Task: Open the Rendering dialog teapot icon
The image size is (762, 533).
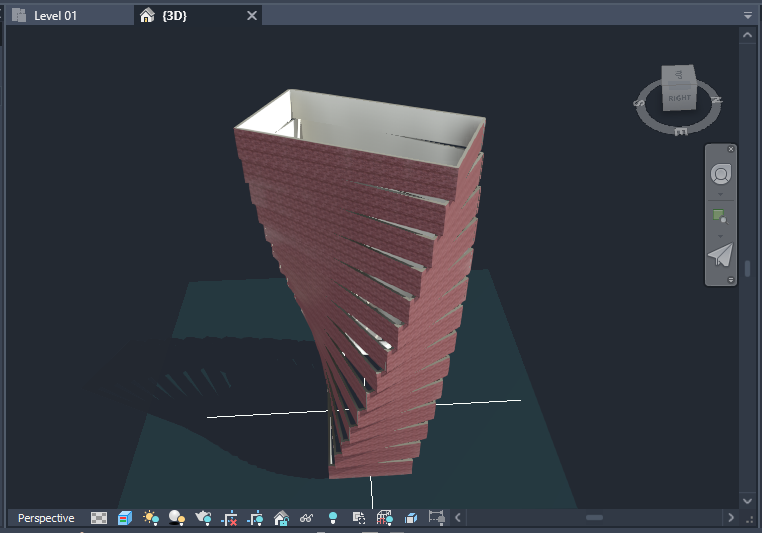Action: pyautogui.click(x=203, y=518)
